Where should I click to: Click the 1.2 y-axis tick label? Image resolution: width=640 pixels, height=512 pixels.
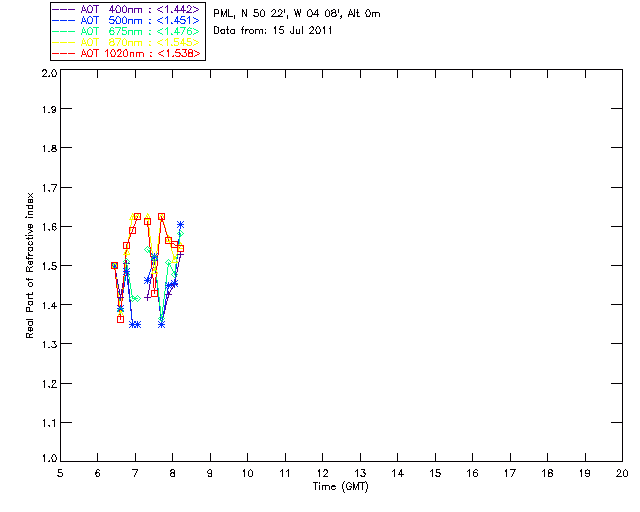coord(49,384)
